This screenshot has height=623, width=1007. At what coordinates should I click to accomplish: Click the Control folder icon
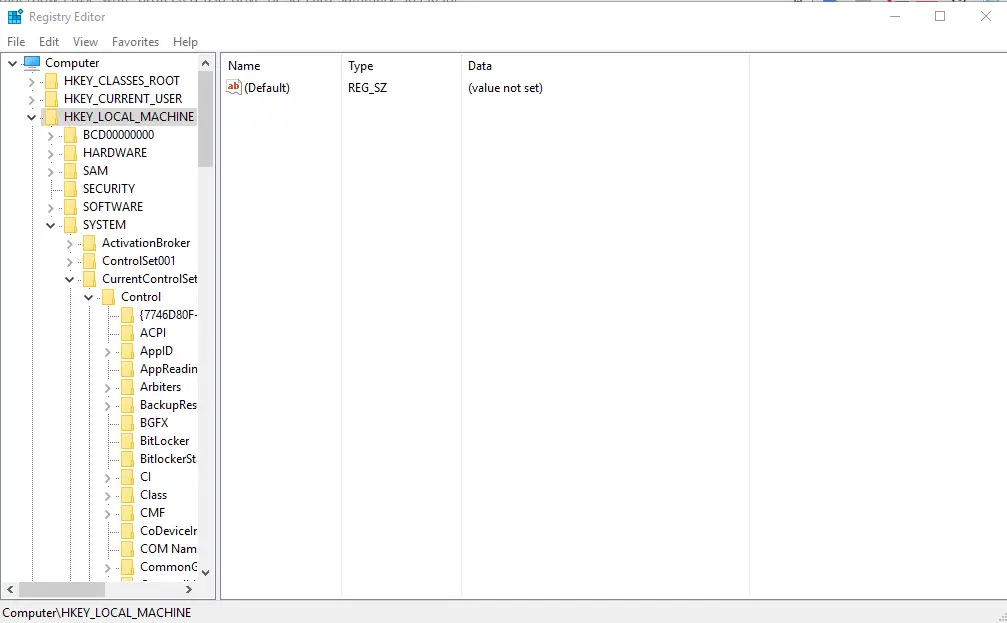pos(109,297)
